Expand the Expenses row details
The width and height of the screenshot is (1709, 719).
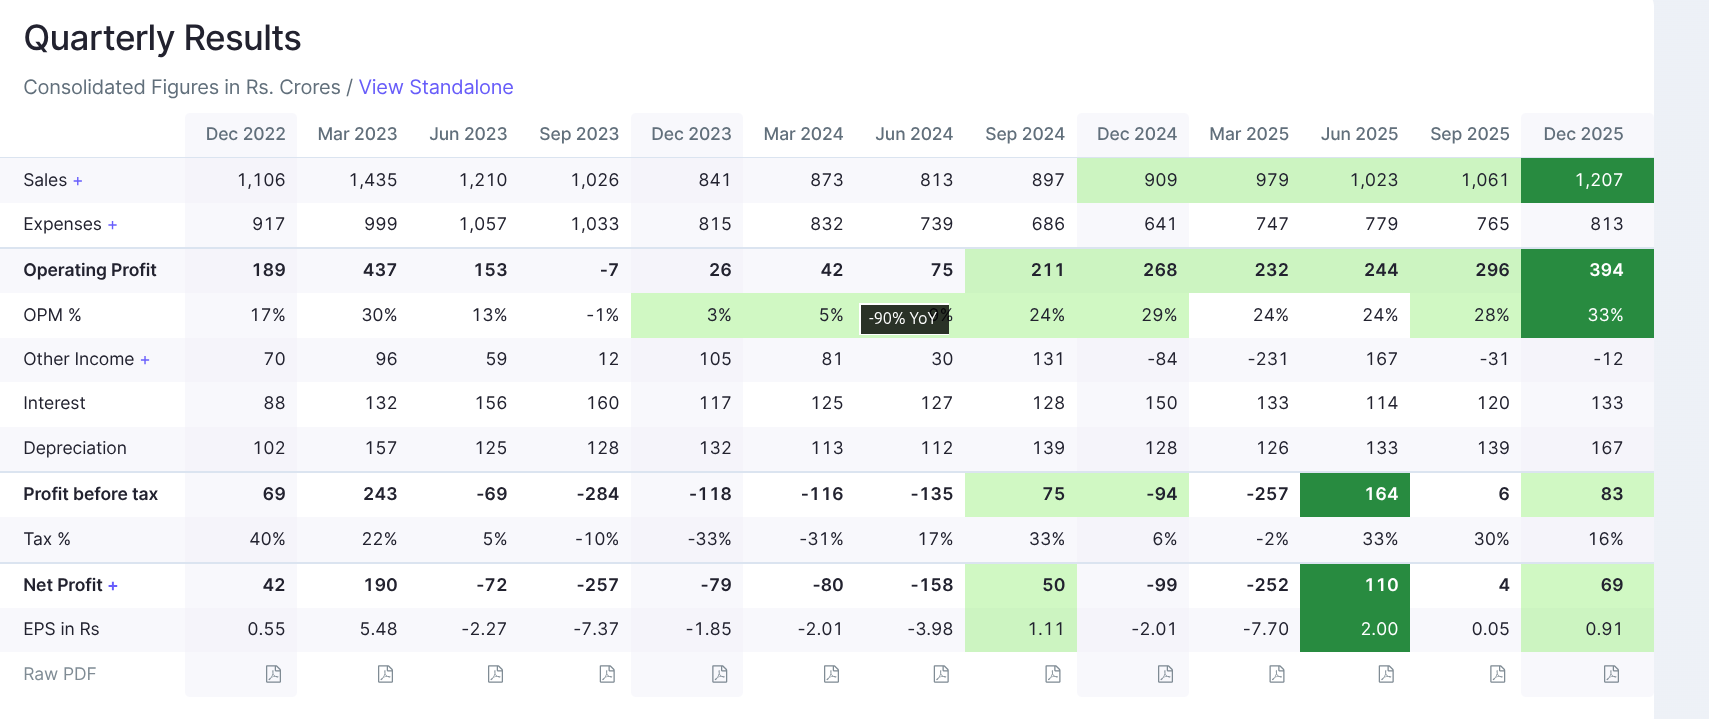point(112,225)
